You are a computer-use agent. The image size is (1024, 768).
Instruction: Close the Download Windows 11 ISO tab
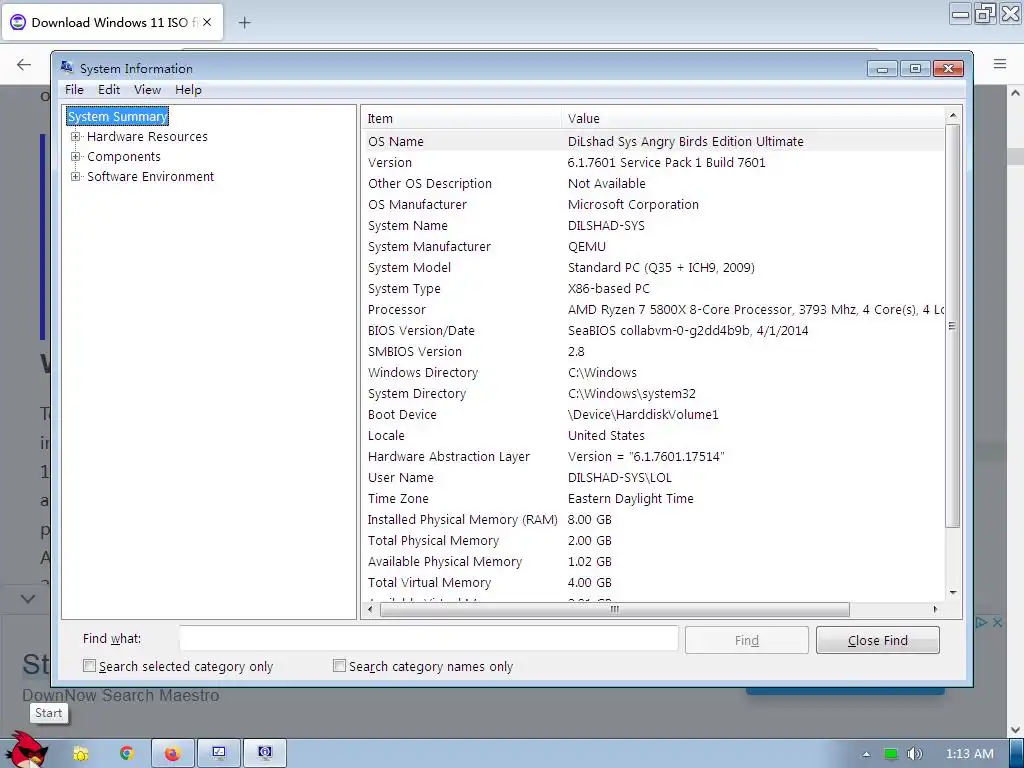(207, 22)
